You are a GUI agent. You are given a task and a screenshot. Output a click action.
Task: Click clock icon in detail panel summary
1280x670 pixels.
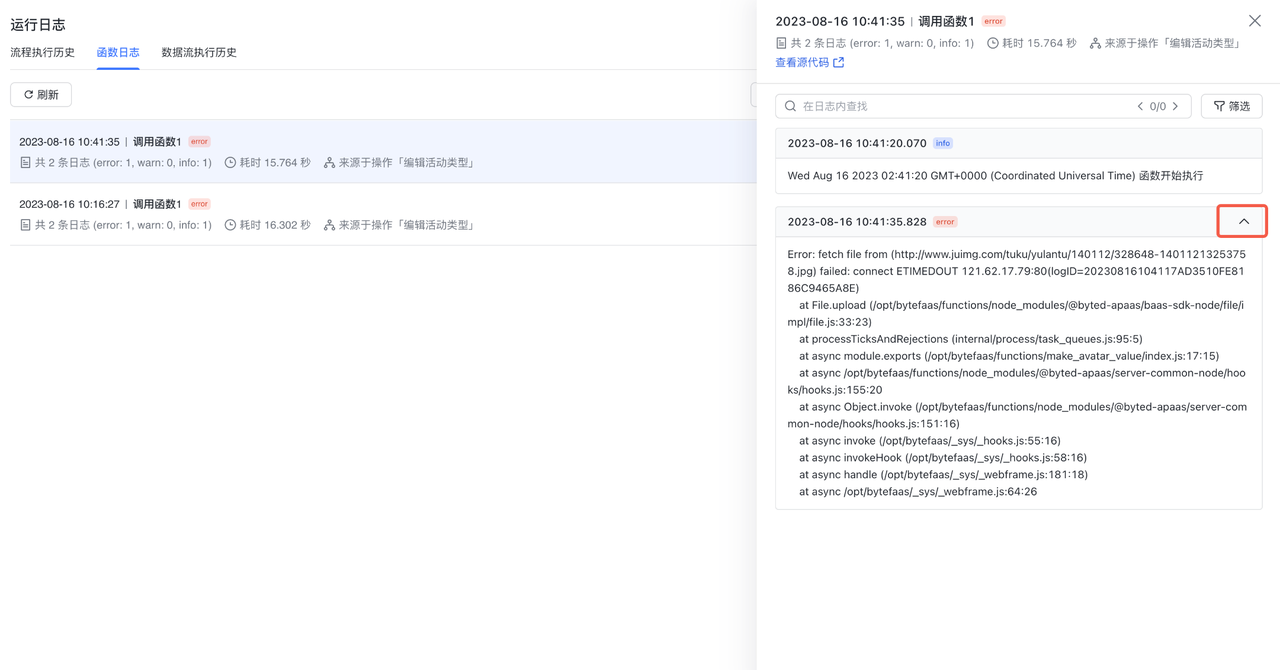(x=993, y=43)
